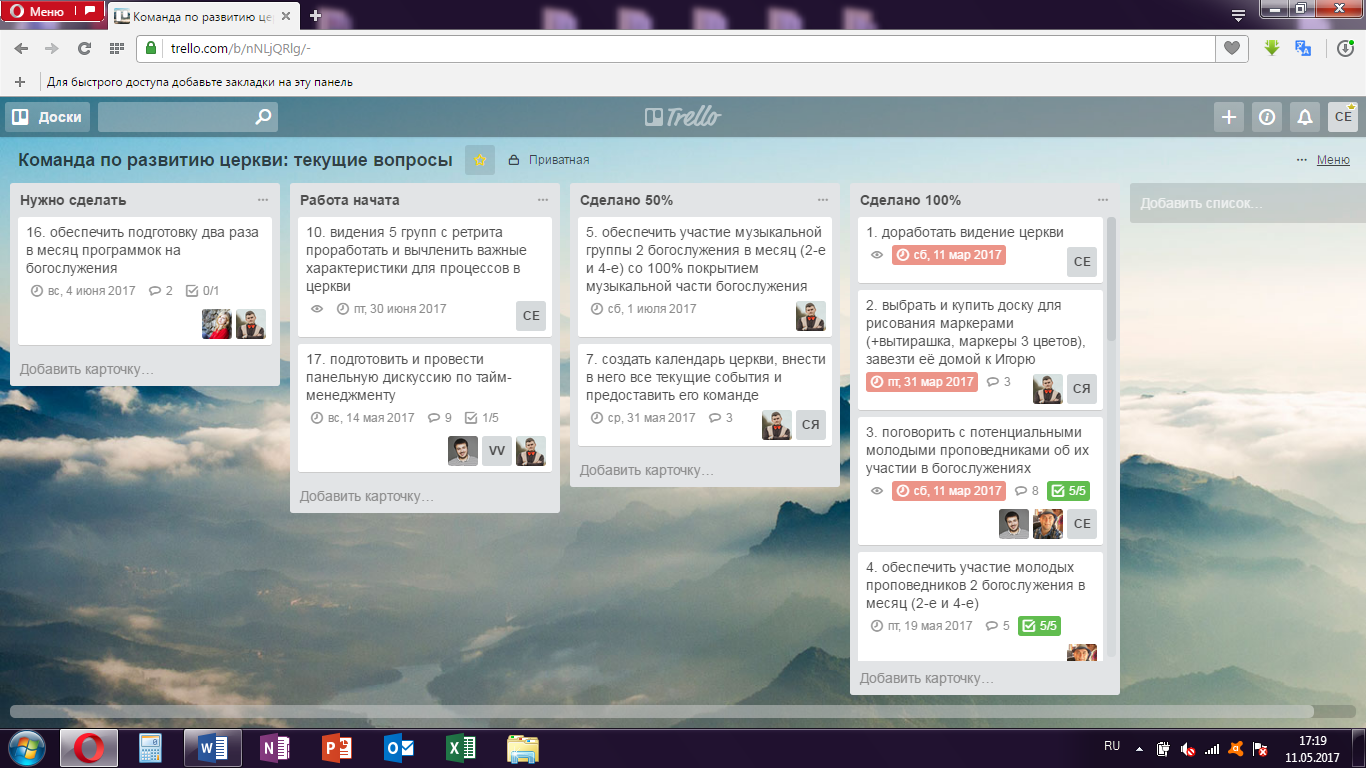
Task: Open the list menu for "Сделано 50%"
Action: point(823,200)
